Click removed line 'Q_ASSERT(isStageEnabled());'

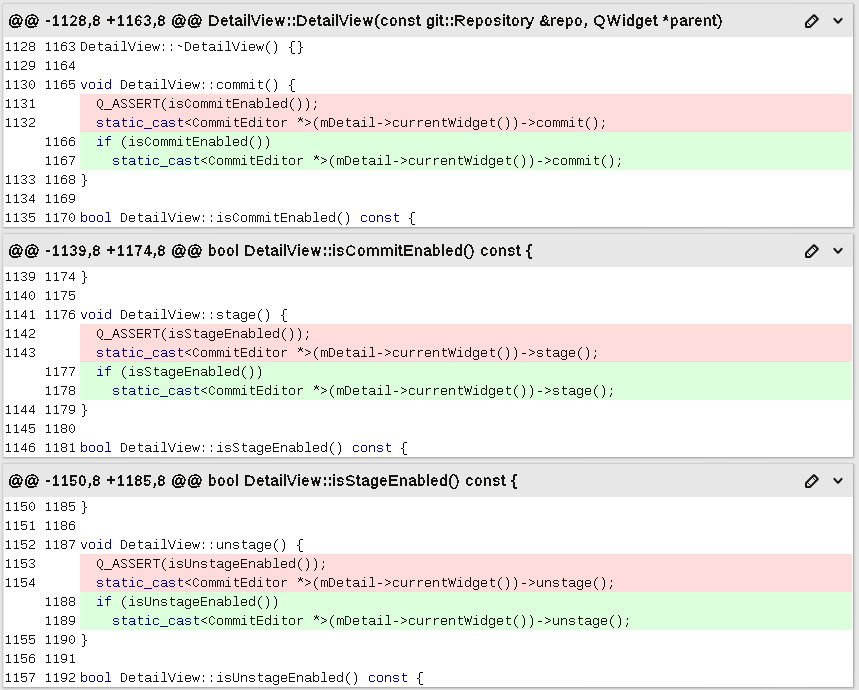[466, 334]
